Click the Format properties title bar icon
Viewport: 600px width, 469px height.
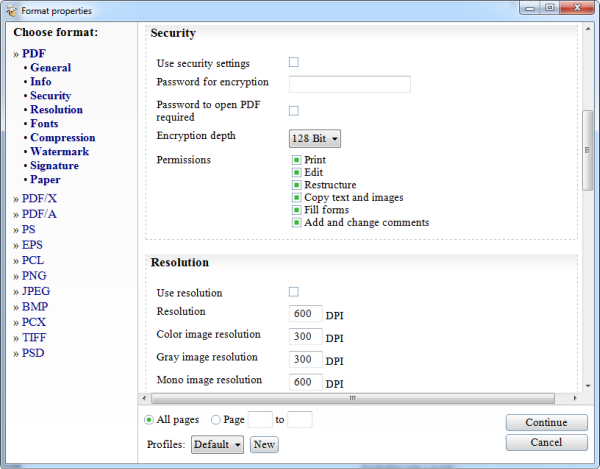pyautogui.click(x=11, y=10)
